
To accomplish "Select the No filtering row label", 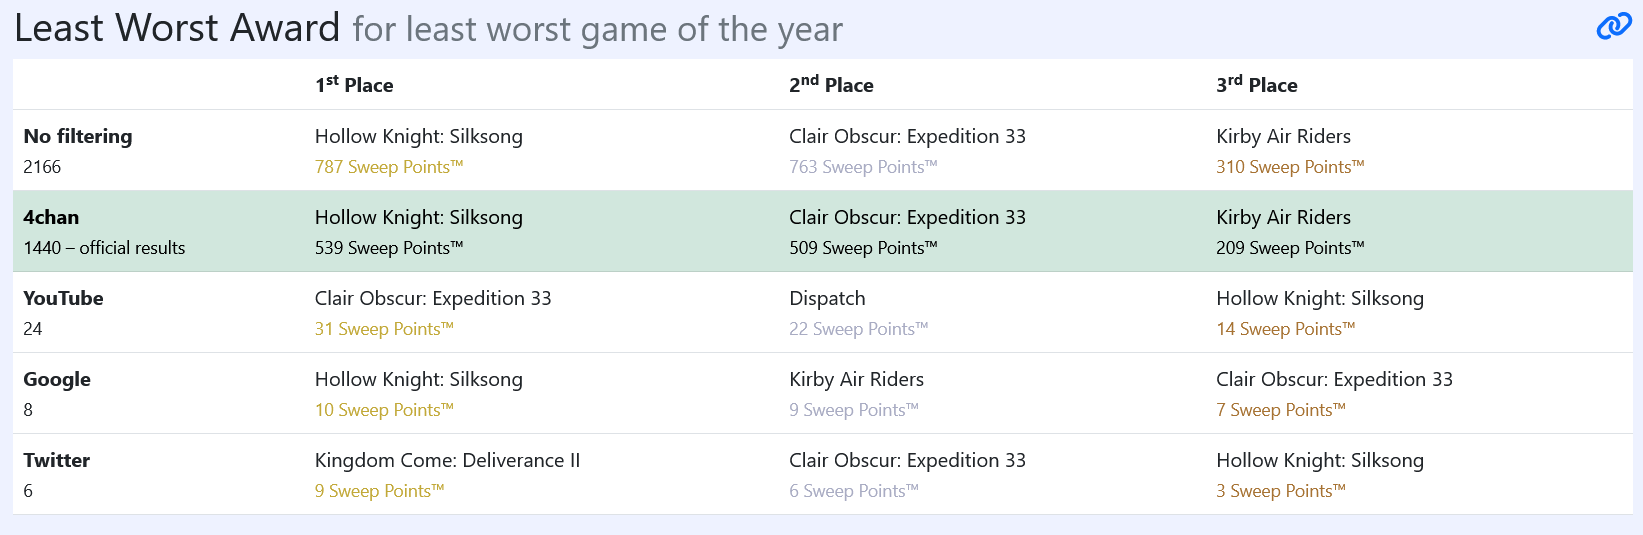I will point(78,136).
